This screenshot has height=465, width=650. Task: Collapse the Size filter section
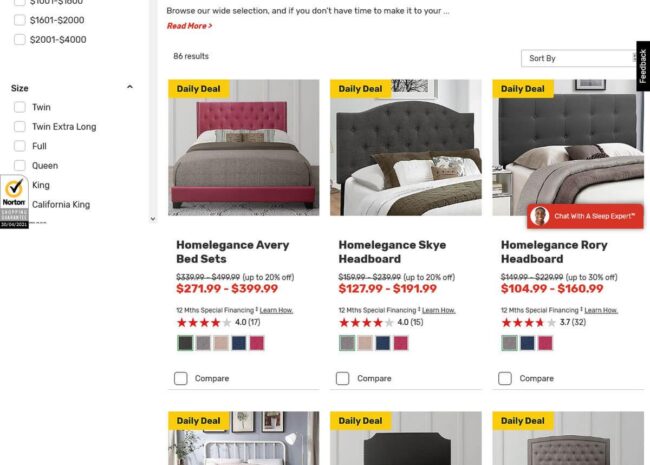[130, 87]
